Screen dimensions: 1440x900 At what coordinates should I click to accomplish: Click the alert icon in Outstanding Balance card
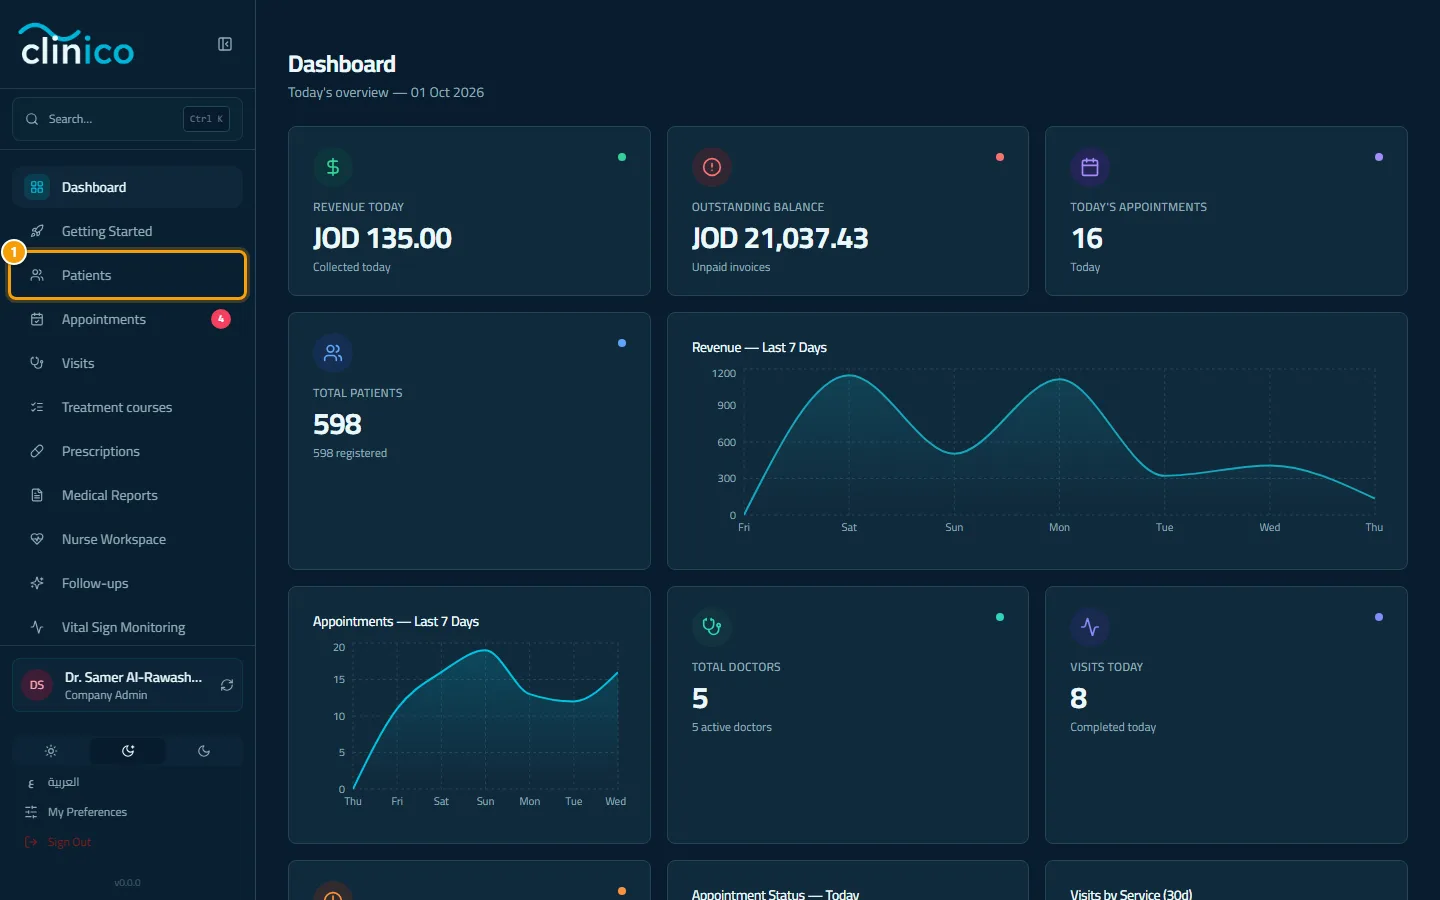pyautogui.click(x=712, y=167)
